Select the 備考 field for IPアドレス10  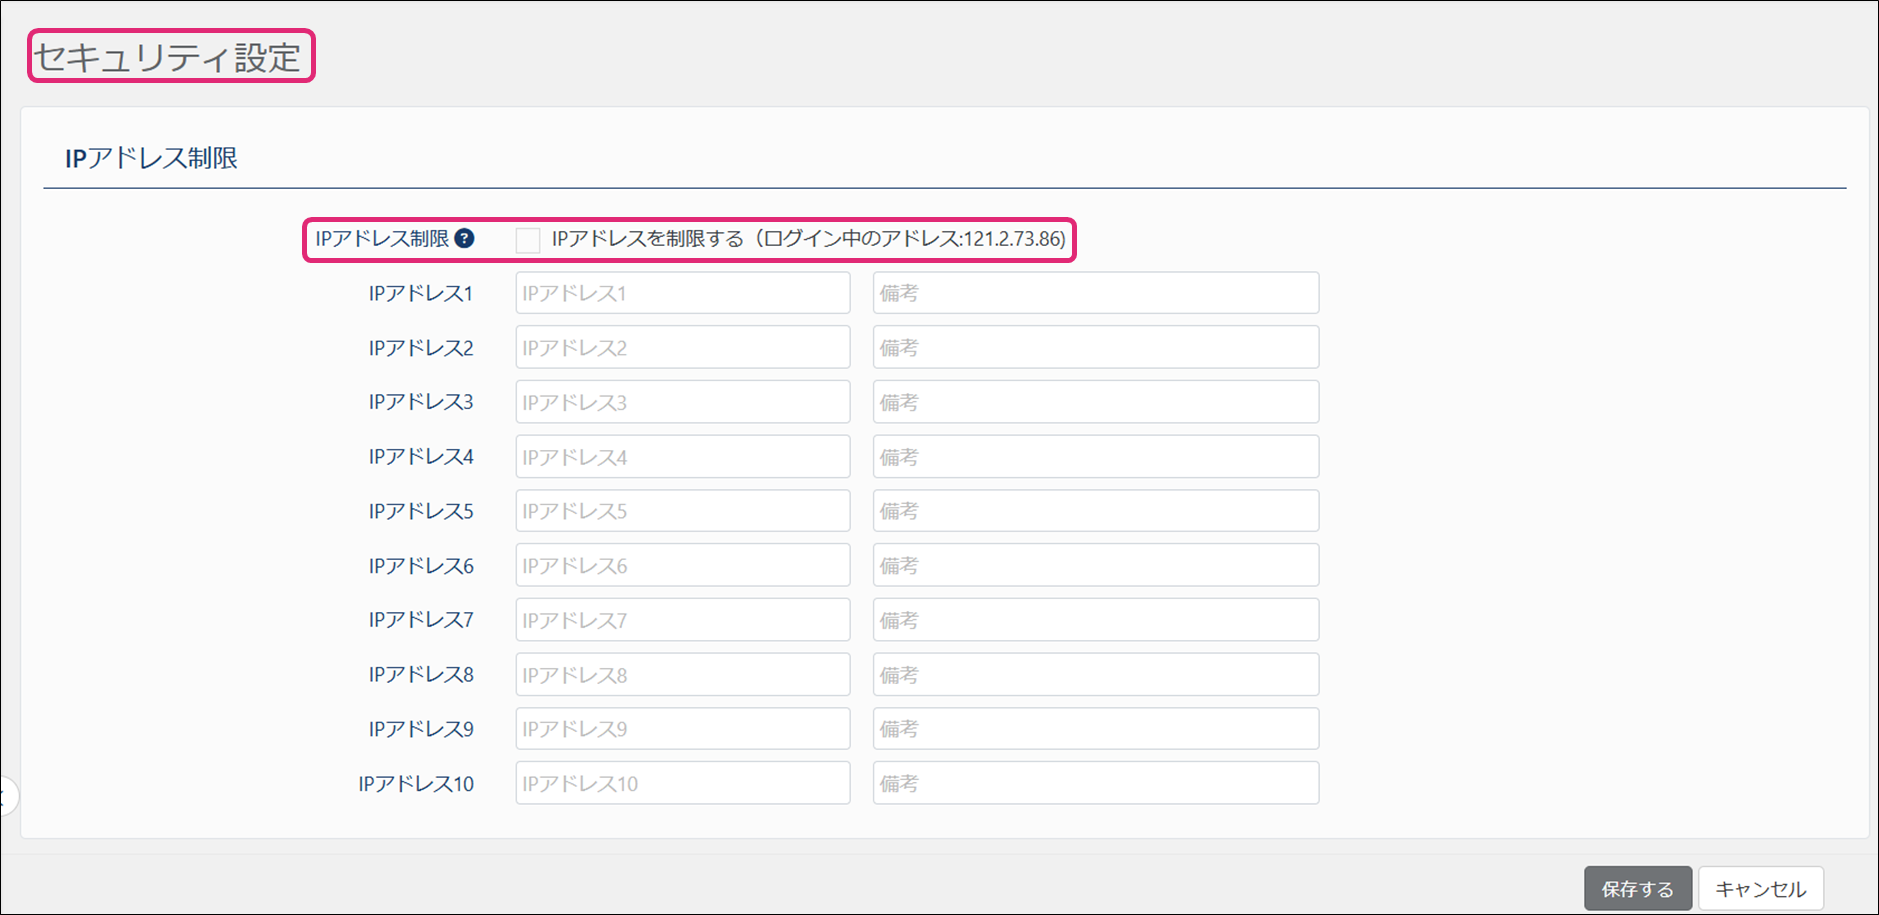1095,784
